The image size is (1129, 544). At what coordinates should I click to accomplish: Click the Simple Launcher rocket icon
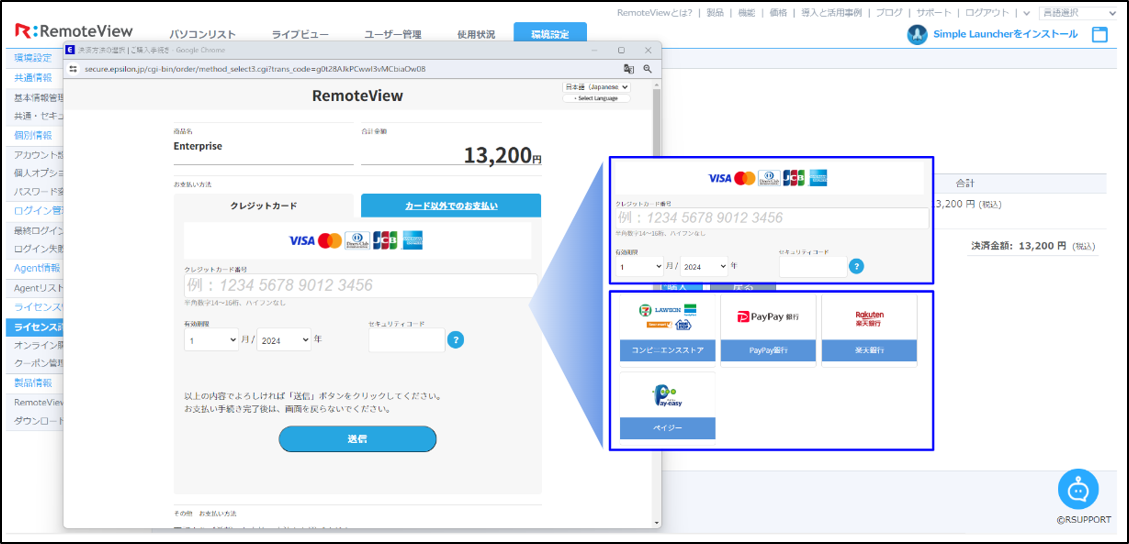pos(917,35)
